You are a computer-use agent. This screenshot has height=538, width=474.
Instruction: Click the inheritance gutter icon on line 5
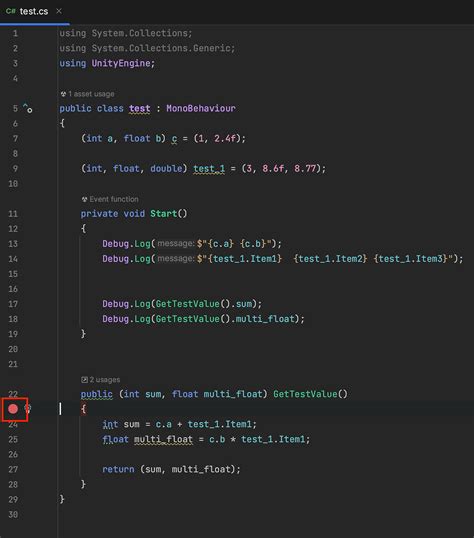pos(27,108)
